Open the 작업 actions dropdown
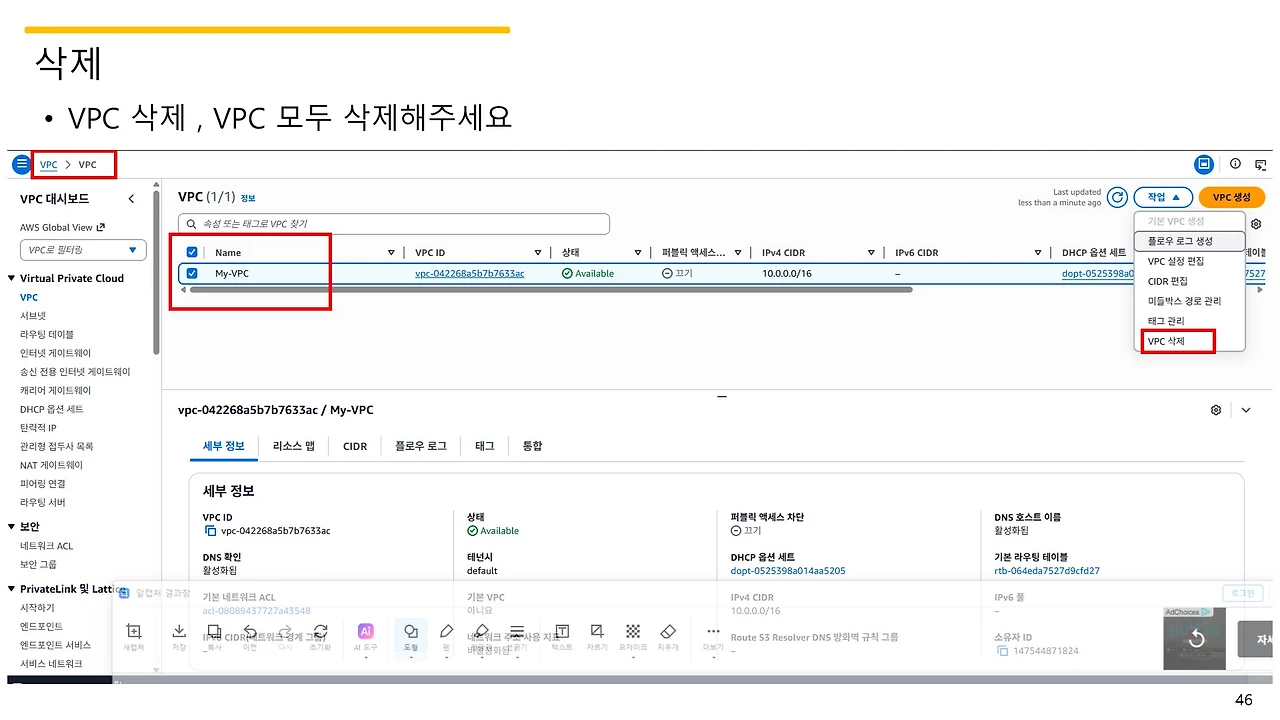Image resolution: width=1280 pixels, height=720 pixels. tap(1163, 197)
